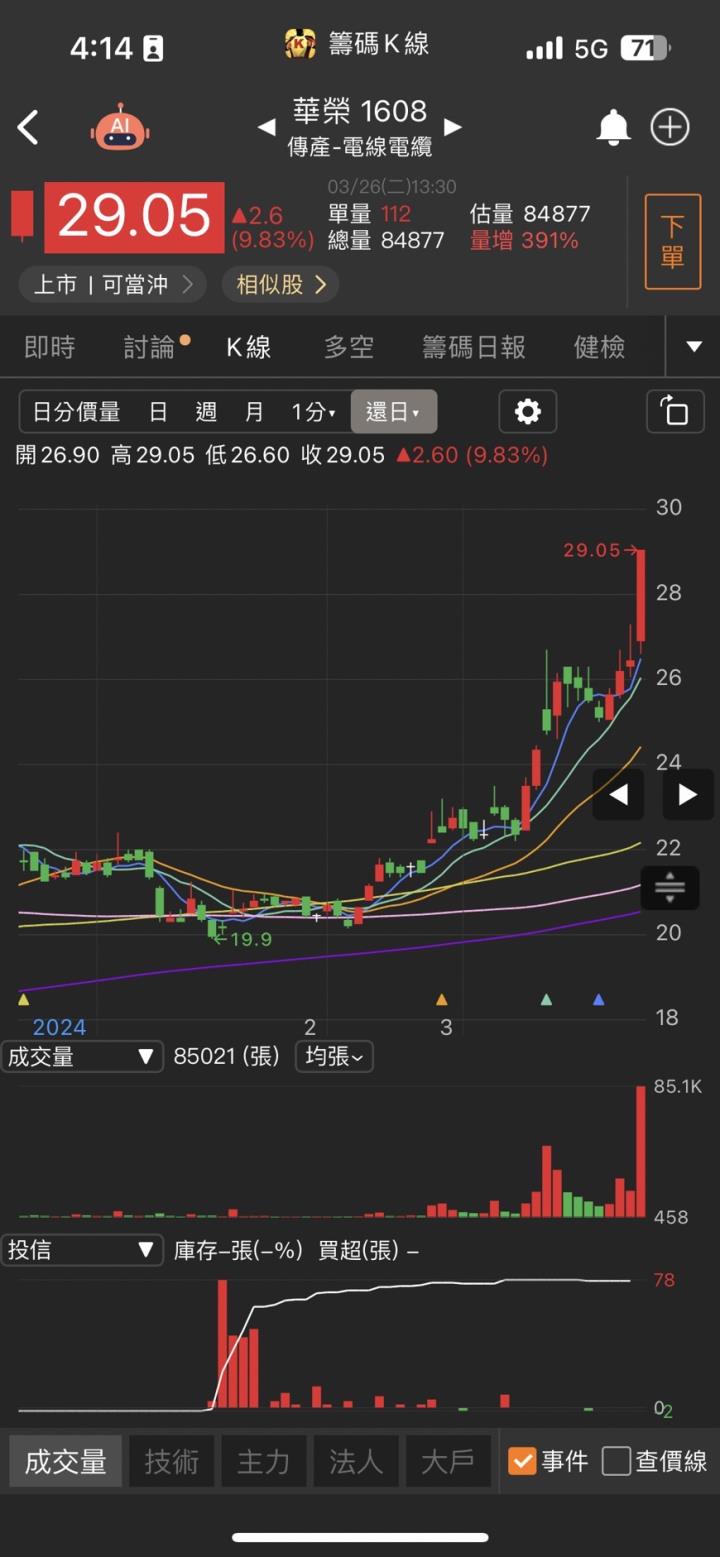Tap the orange event marker near month 3
The height and width of the screenshot is (1557, 720).
[x=442, y=999]
